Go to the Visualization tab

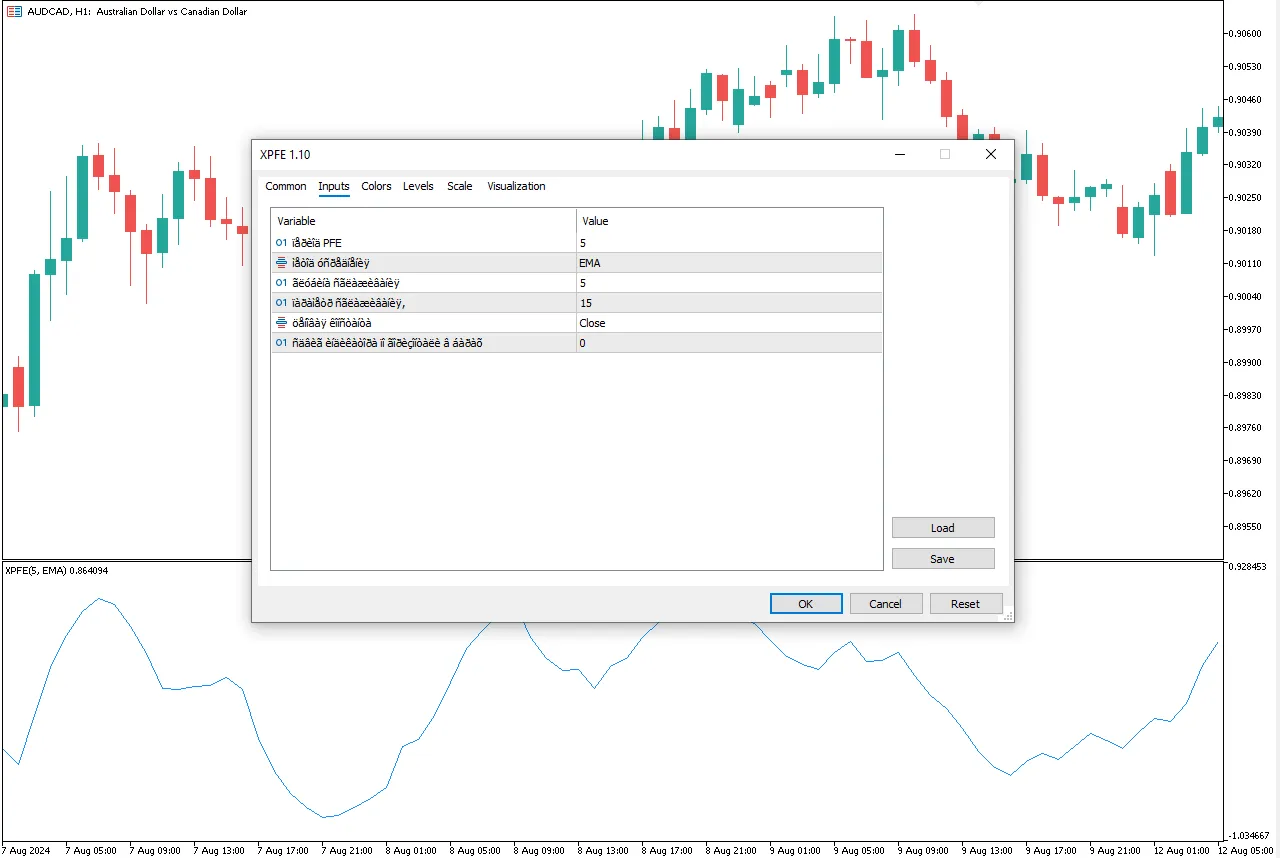[516, 186]
